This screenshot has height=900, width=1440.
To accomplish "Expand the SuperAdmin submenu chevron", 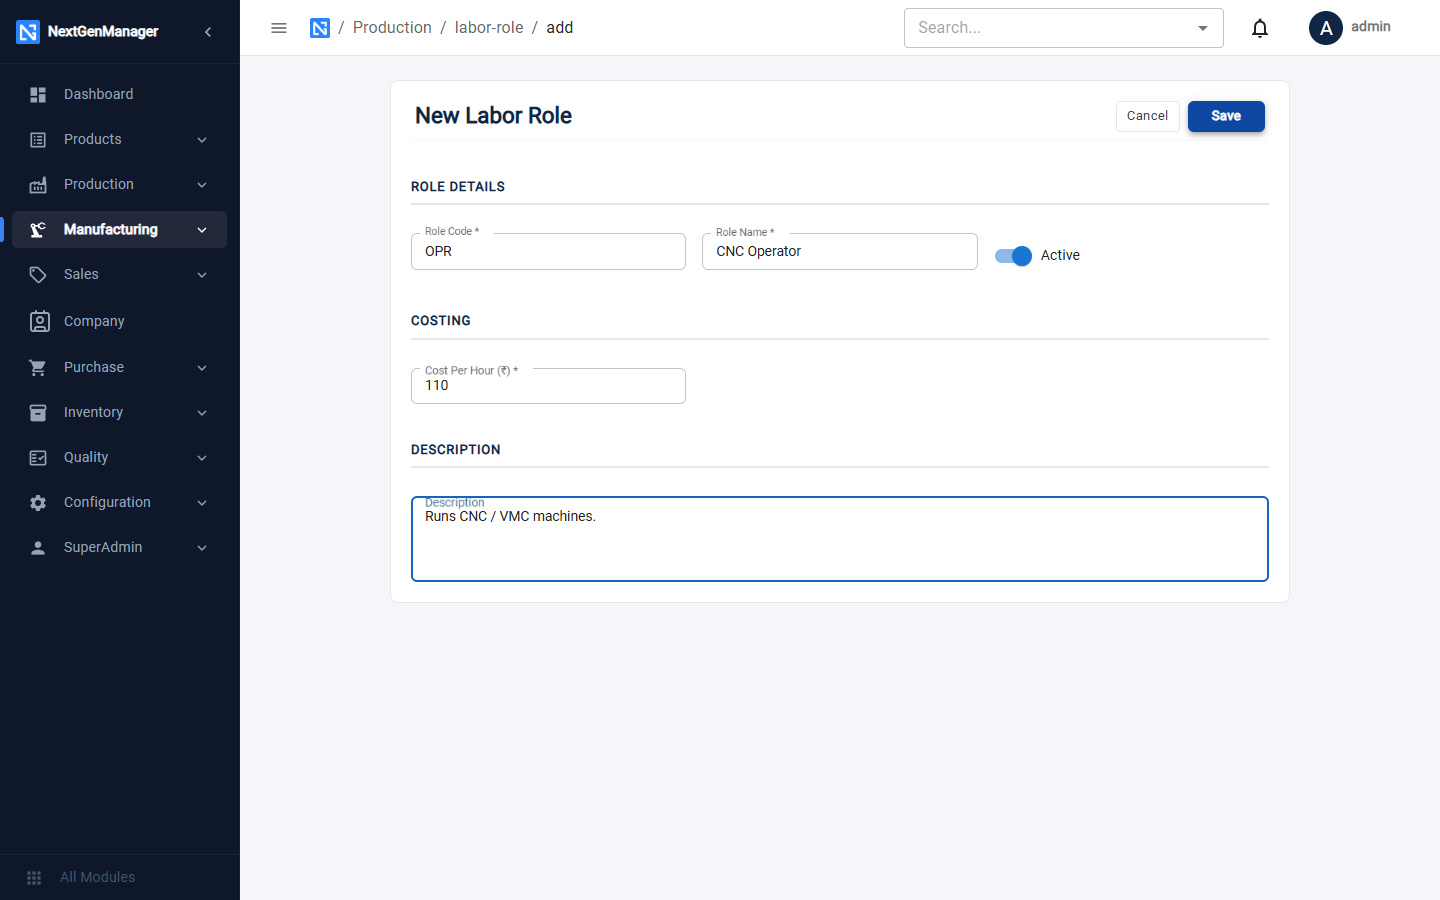I will pos(202,548).
